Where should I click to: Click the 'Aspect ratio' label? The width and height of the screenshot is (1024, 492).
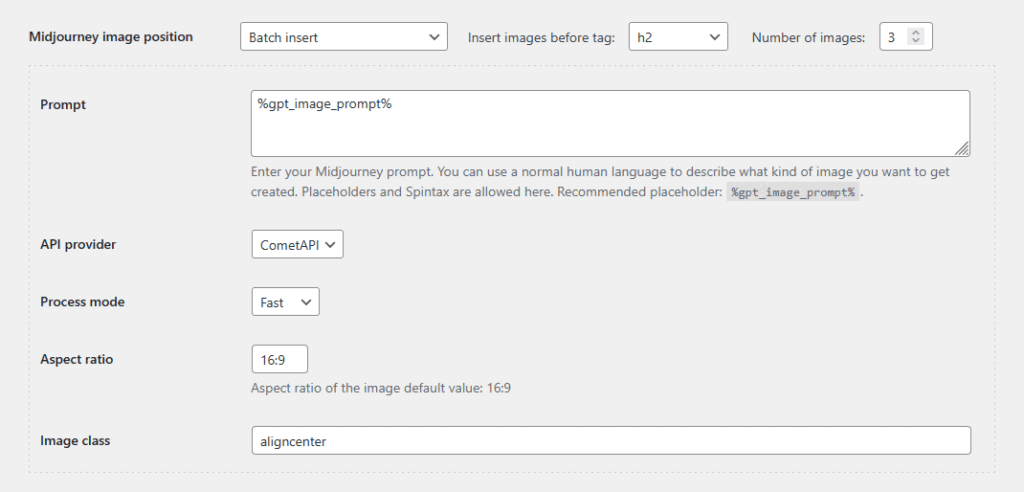(x=76, y=359)
